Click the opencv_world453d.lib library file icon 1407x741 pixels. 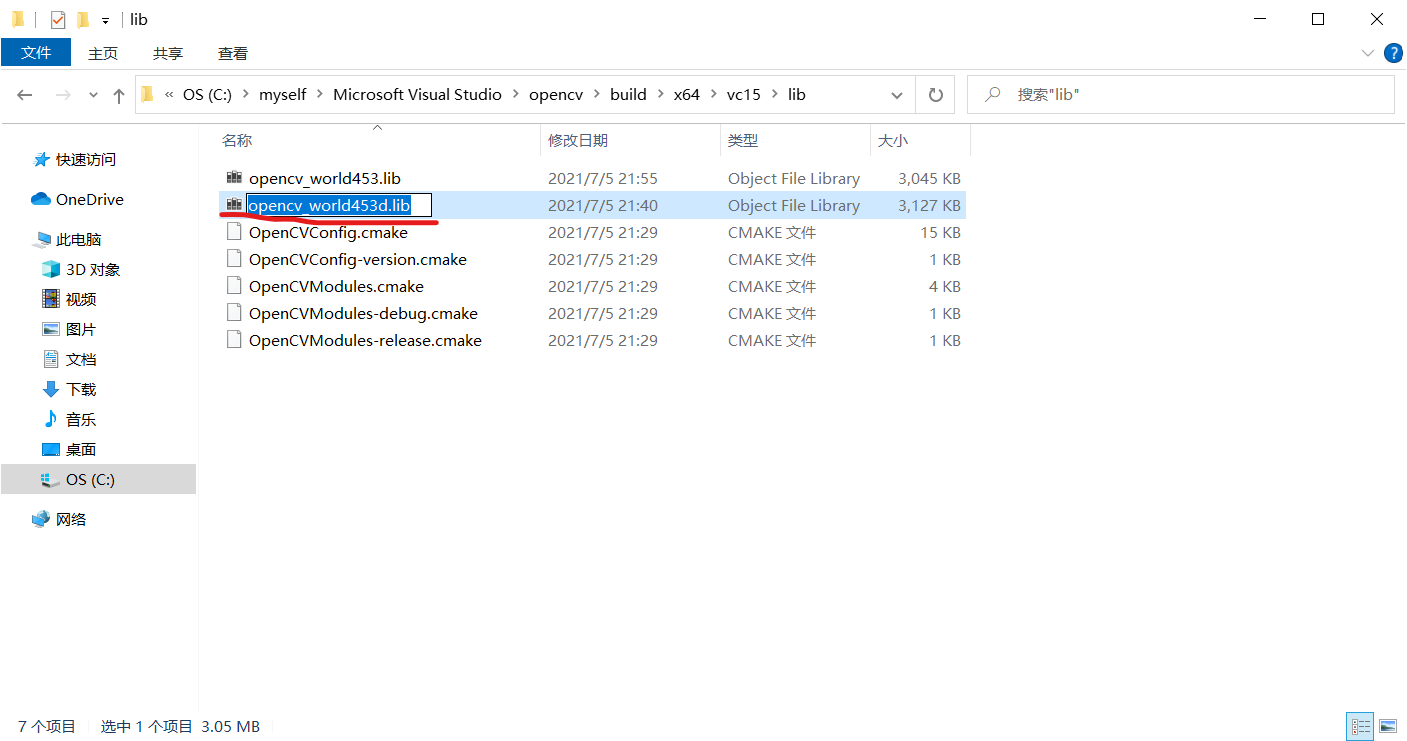point(234,205)
